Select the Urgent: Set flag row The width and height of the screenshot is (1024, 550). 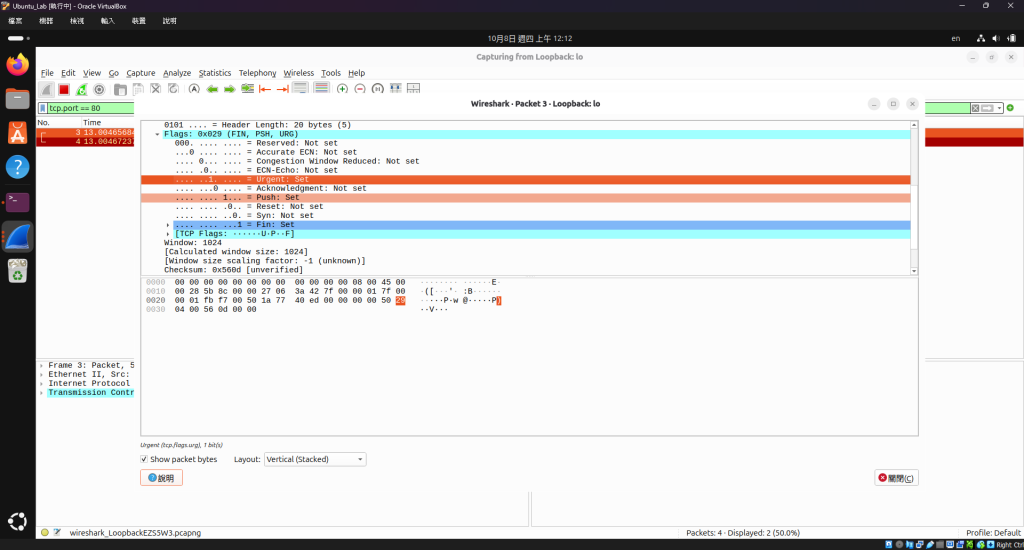point(526,180)
